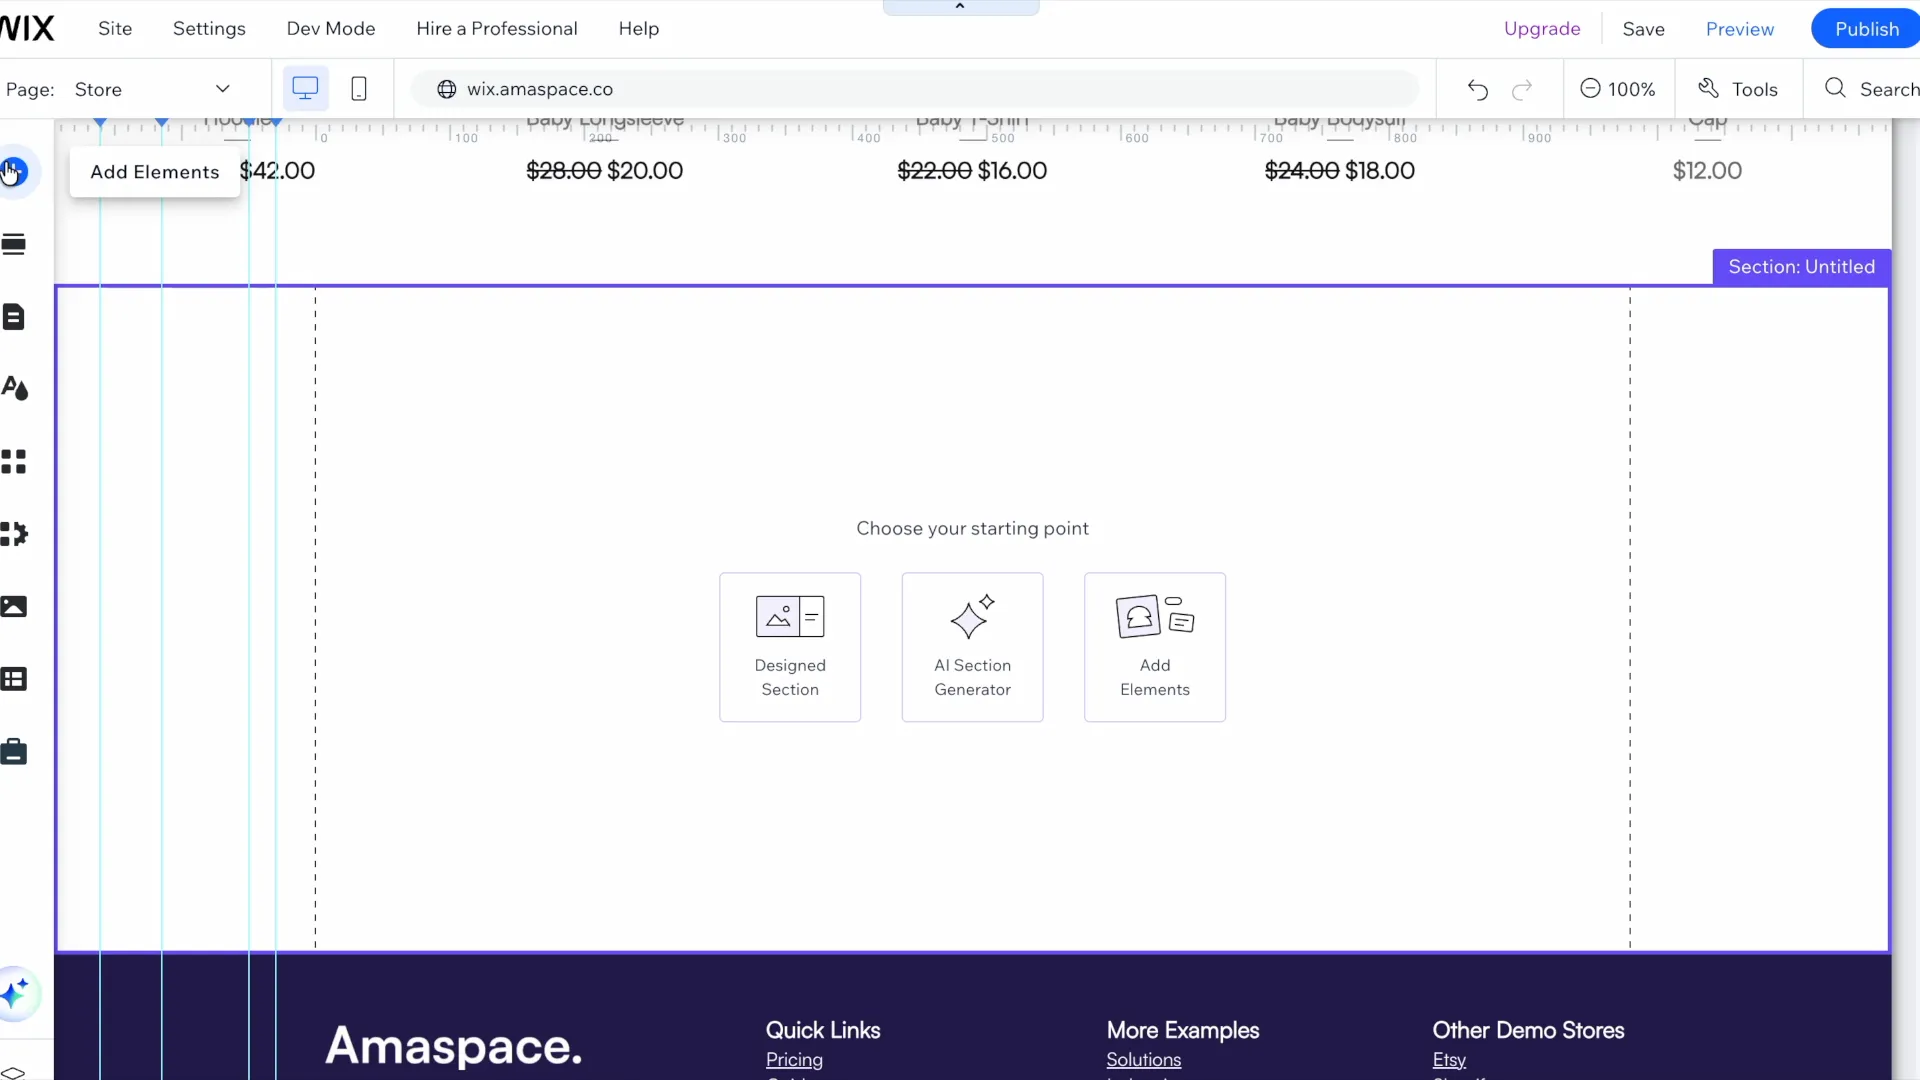1920x1080 pixels.
Task: Click the Amaspace. footer logo text
Action: click(453, 1046)
